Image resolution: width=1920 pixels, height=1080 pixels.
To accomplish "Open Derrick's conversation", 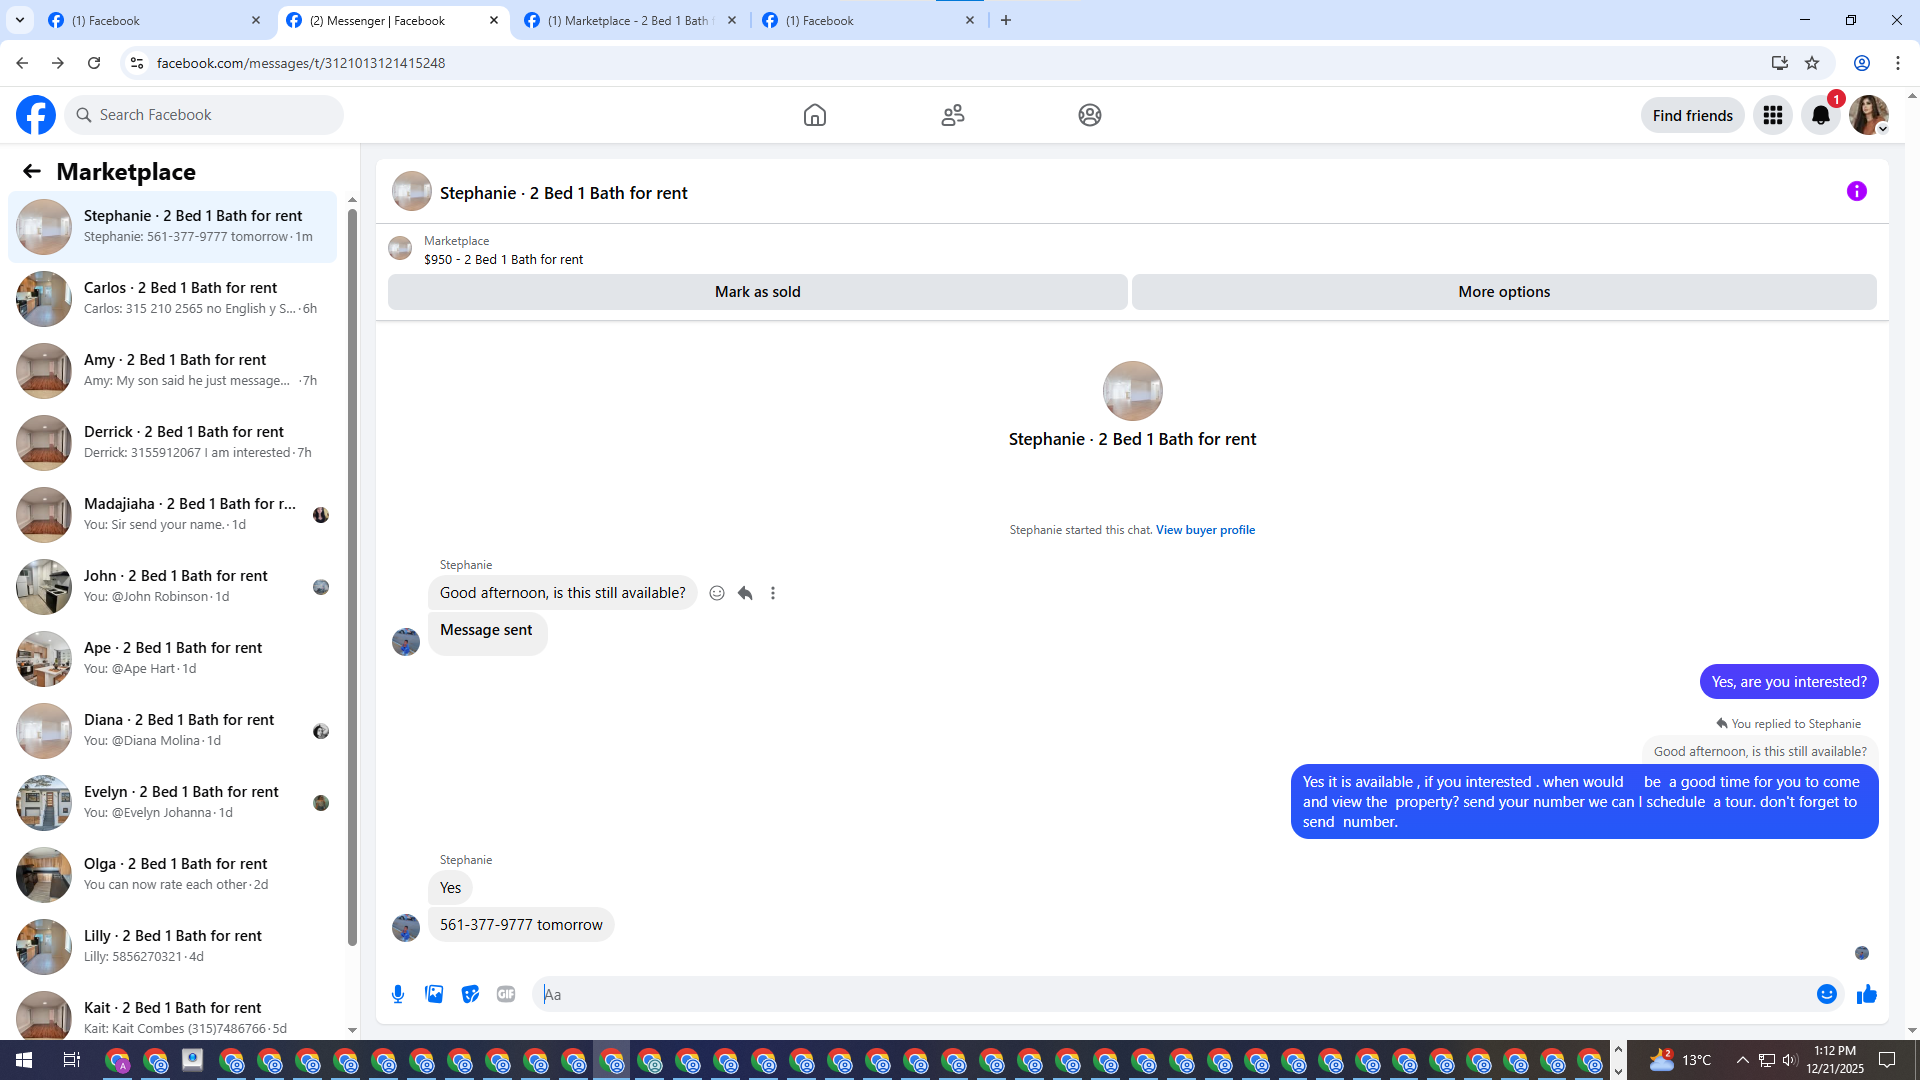I will pyautogui.click(x=173, y=443).
